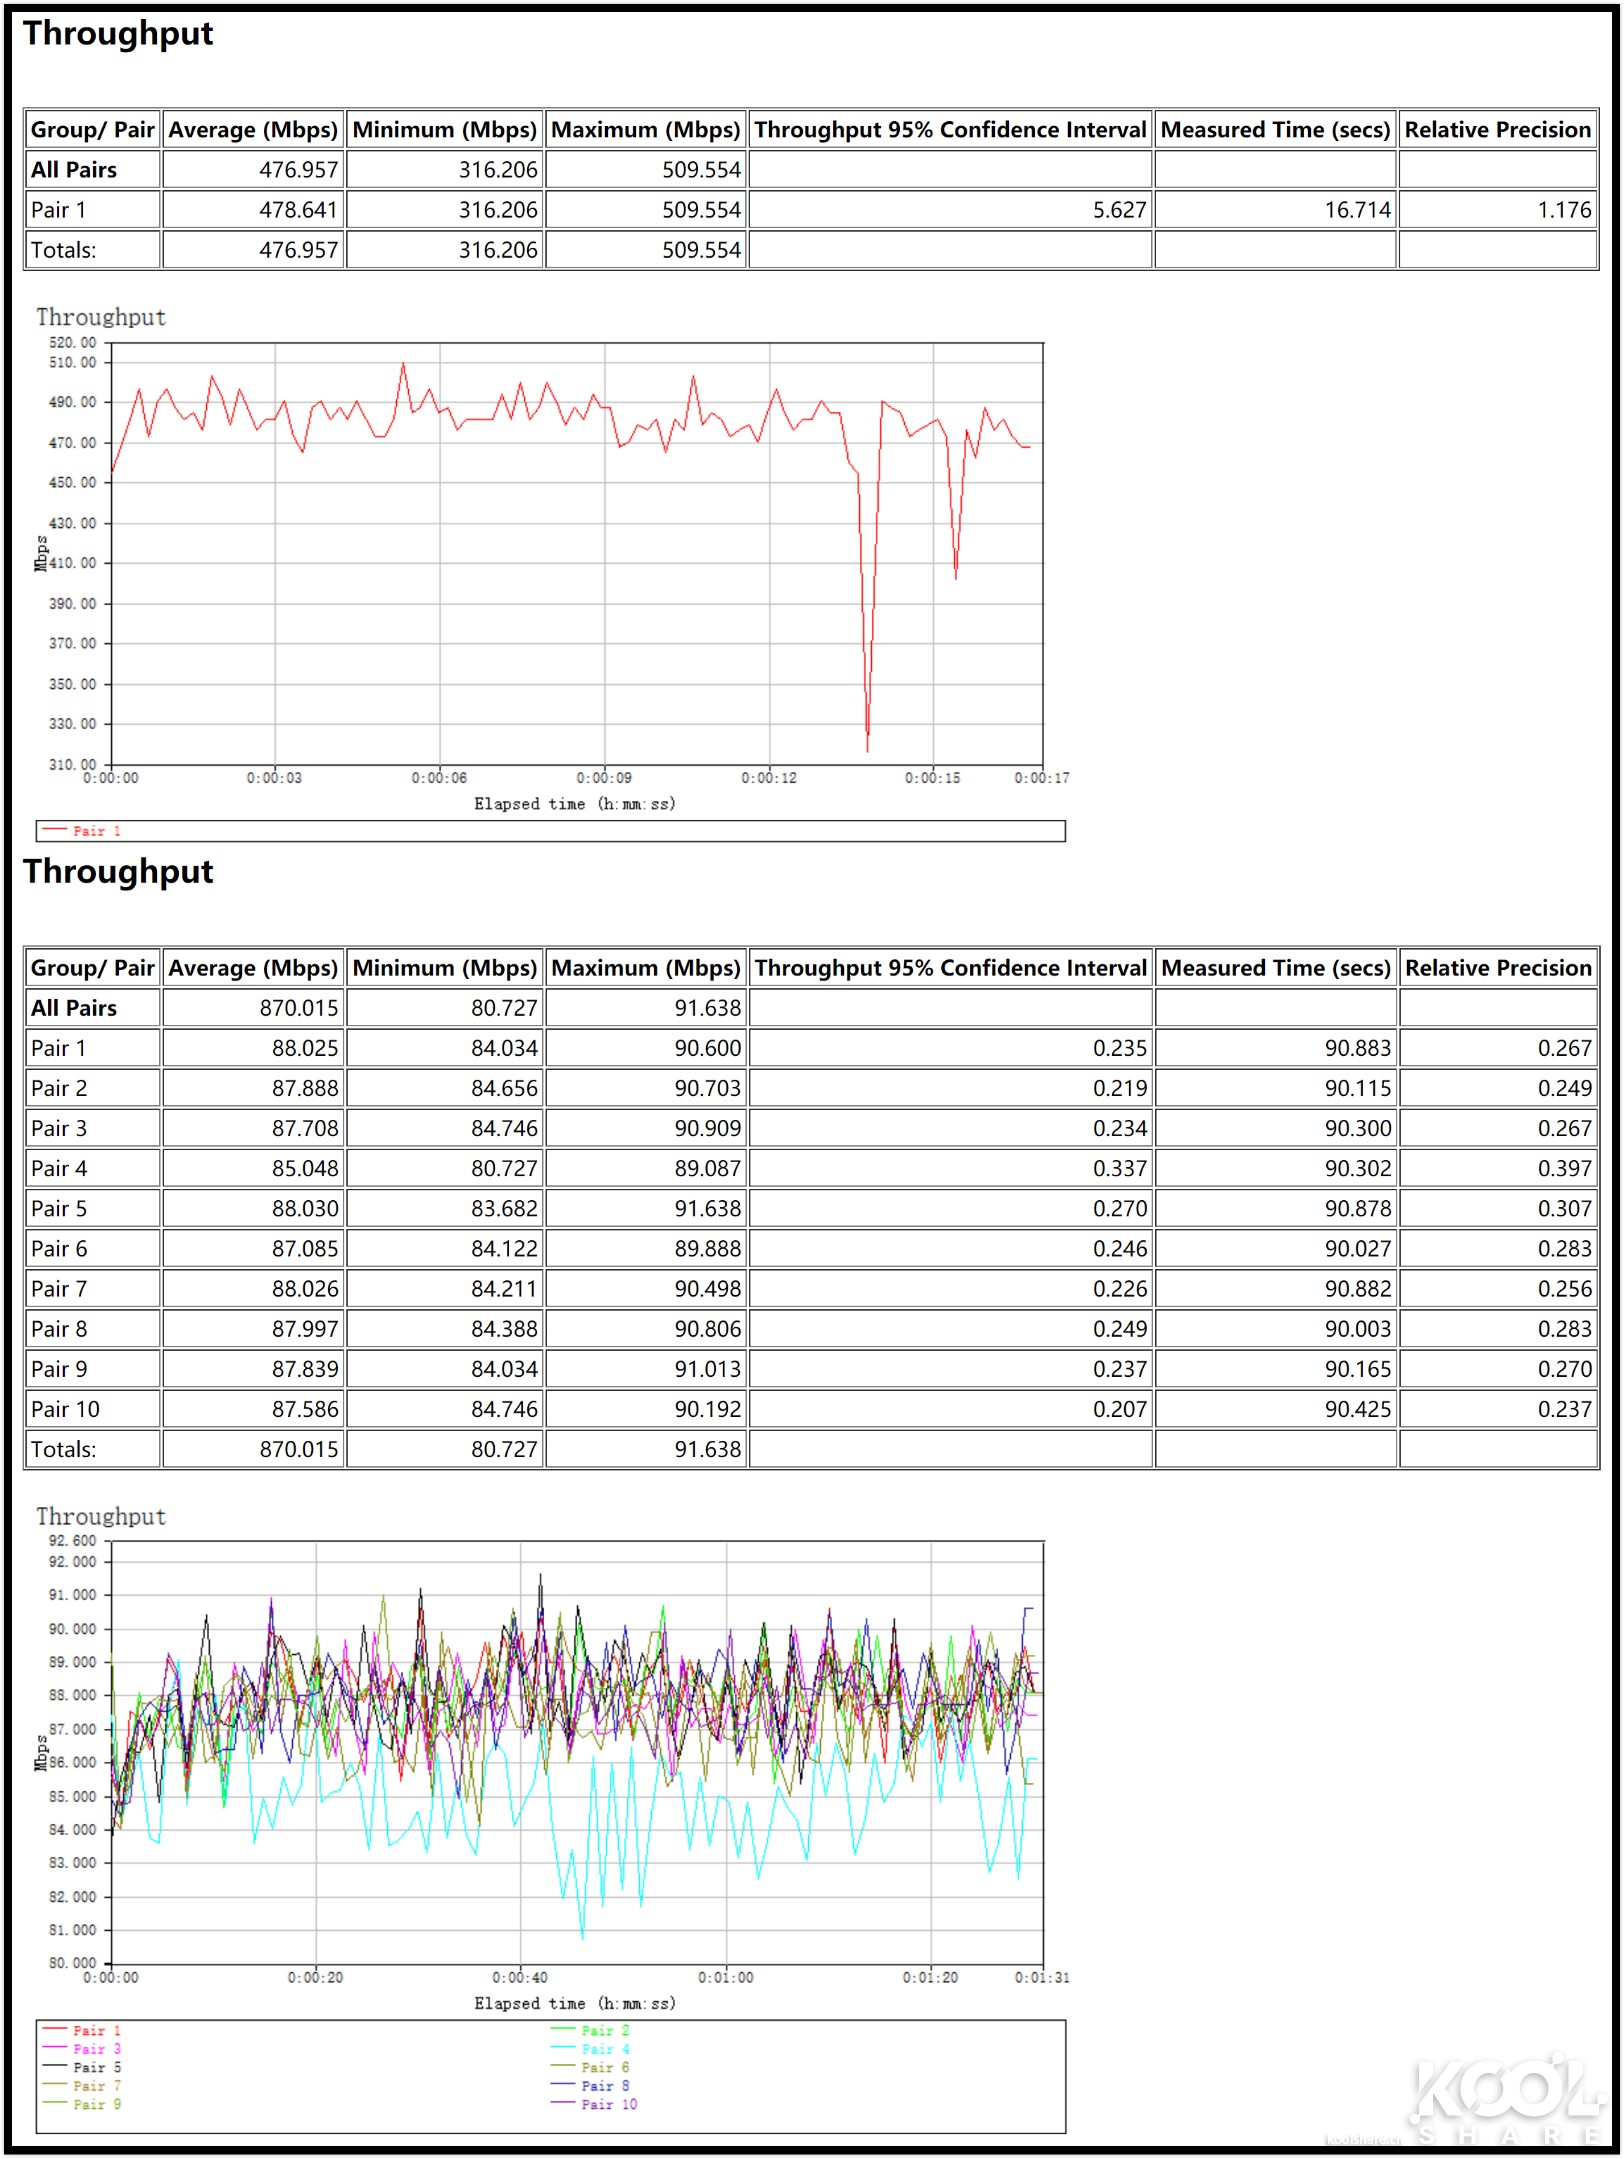Viewport: 1624px width, 2159px height.
Task: Click Pair 6 legend entry
Action: [590, 2067]
